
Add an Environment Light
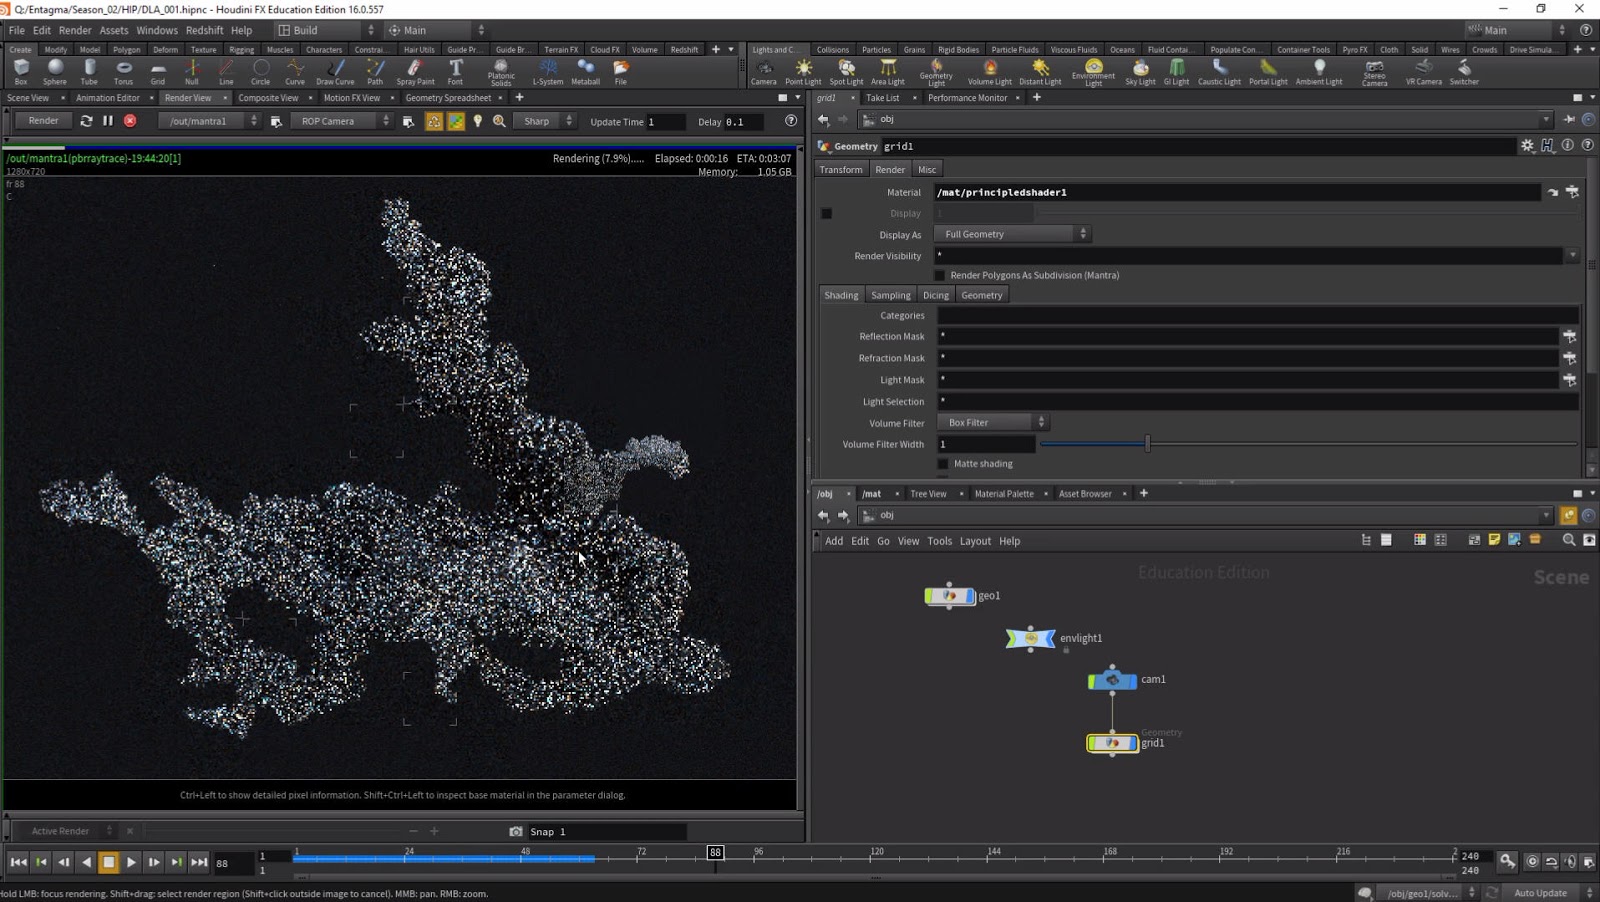pyautogui.click(x=1093, y=72)
